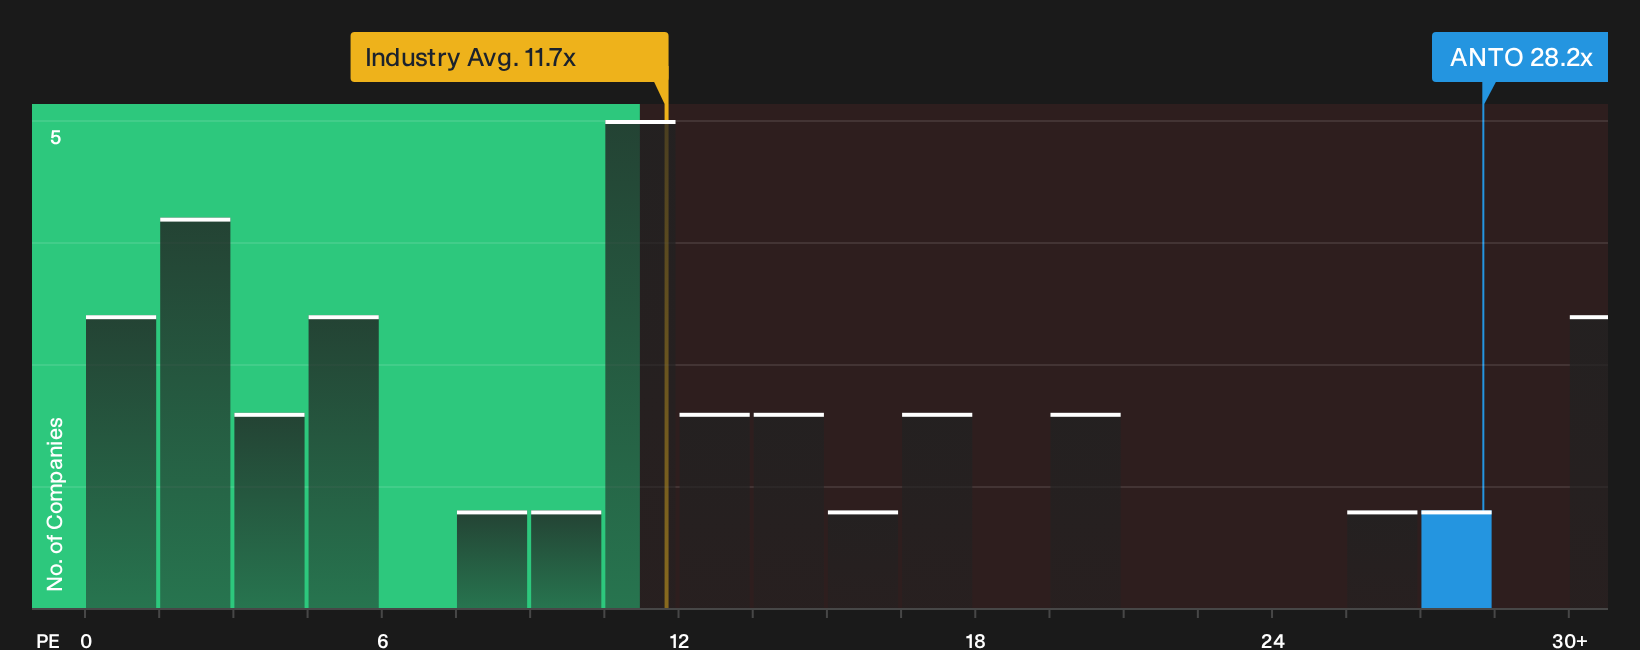The height and width of the screenshot is (650, 1640).
Task: Click the "PE" axis title
Action: point(48,641)
